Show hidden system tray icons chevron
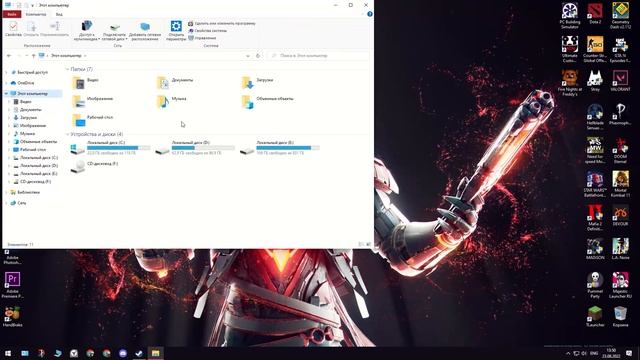 click(568, 353)
